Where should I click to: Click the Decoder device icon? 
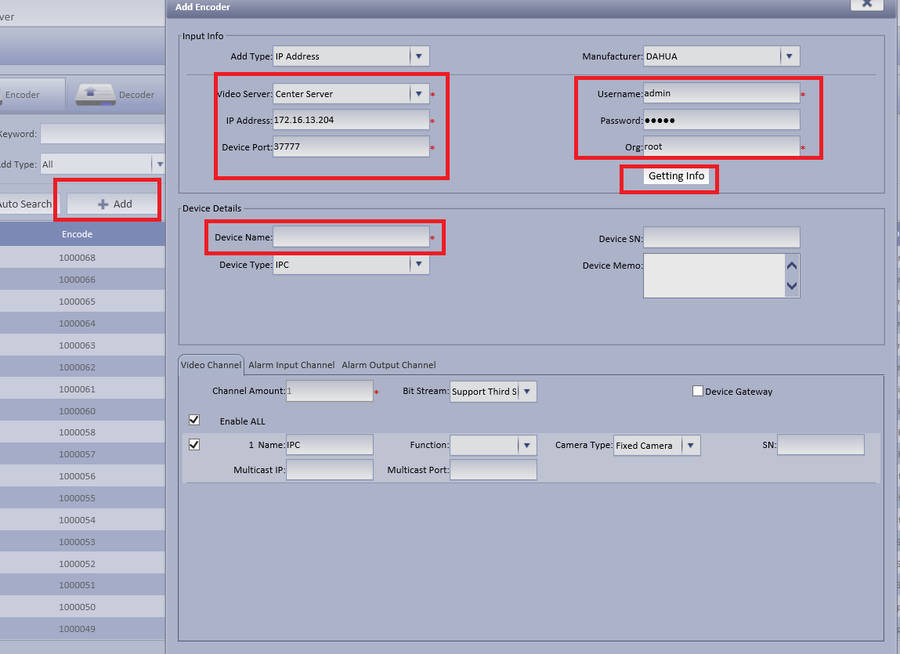click(x=96, y=95)
